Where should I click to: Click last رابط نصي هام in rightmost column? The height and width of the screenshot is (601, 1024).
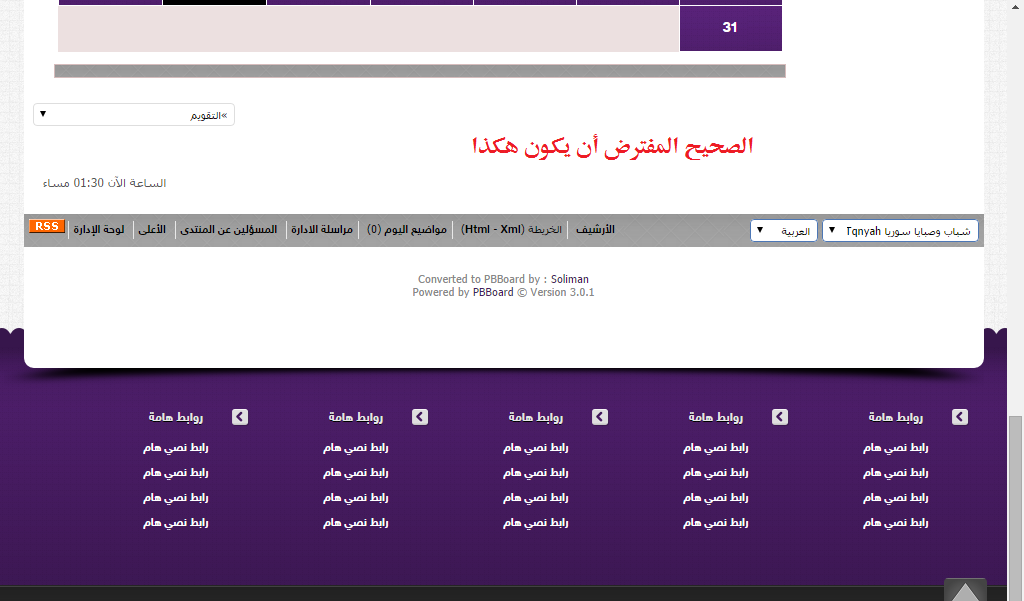pyautogui.click(x=895, y=523)
